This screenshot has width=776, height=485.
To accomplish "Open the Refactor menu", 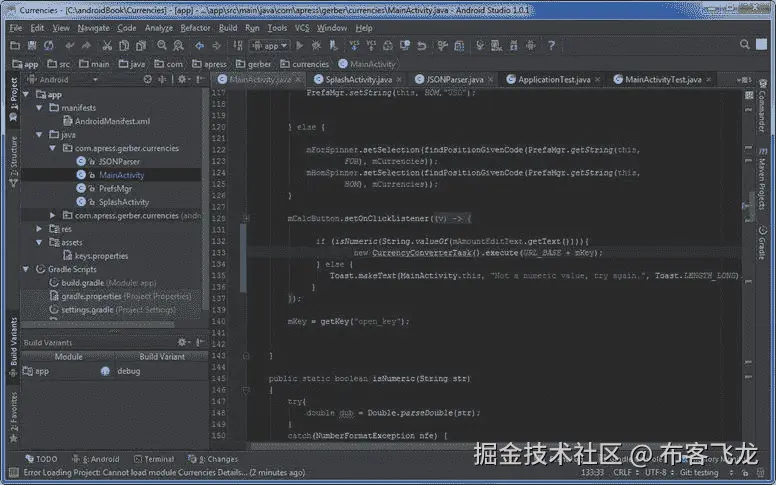I will click(x=195, y=28).
